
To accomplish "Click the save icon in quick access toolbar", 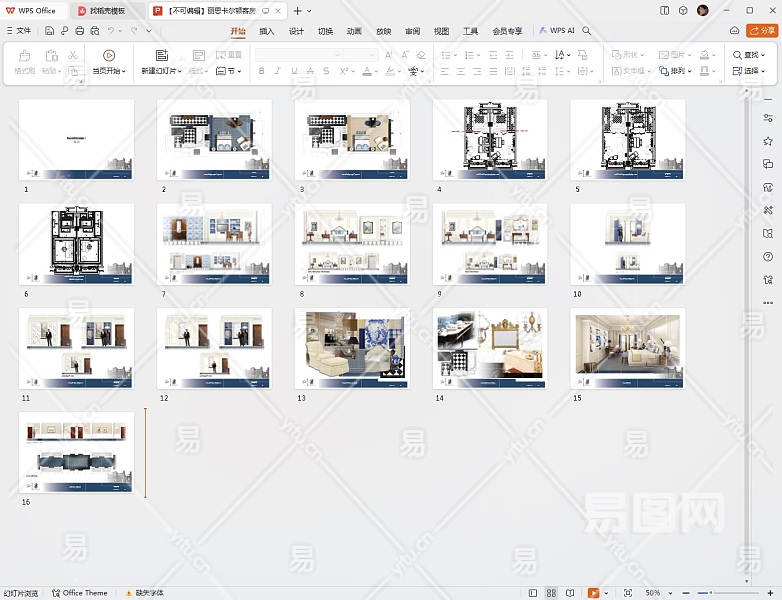I will point(50,31).
